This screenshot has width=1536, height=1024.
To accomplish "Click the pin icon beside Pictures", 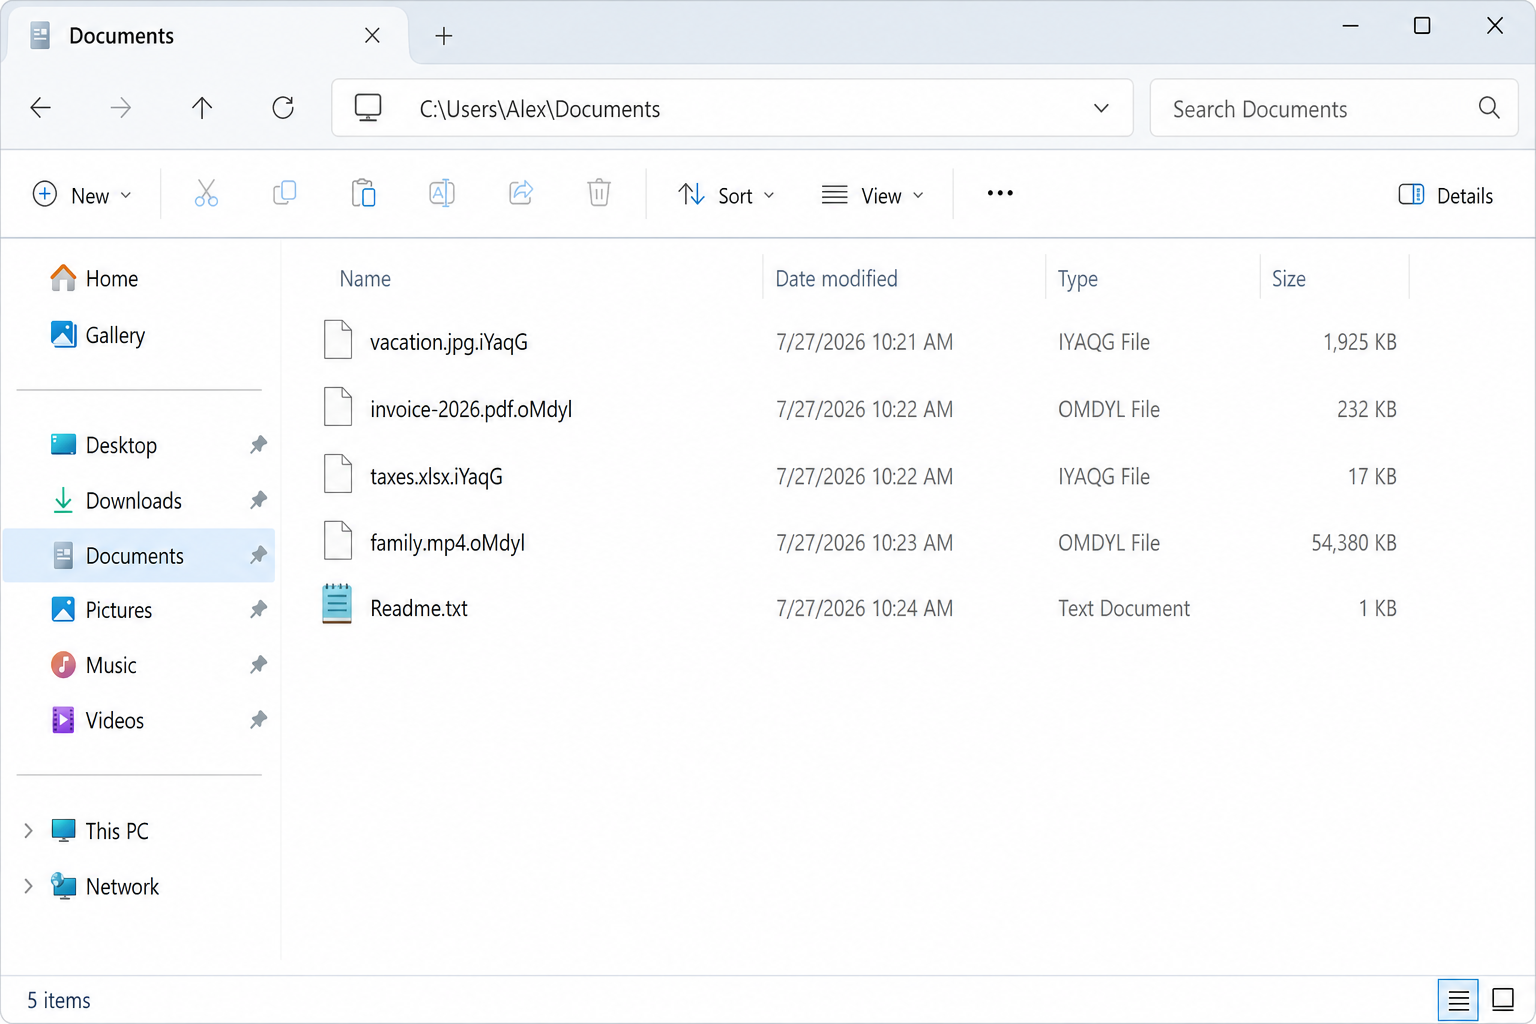I will (258, 610).
